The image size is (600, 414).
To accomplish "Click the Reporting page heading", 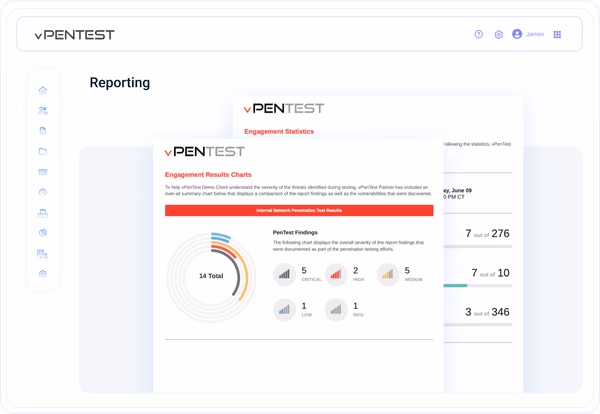I will [120, 83].
